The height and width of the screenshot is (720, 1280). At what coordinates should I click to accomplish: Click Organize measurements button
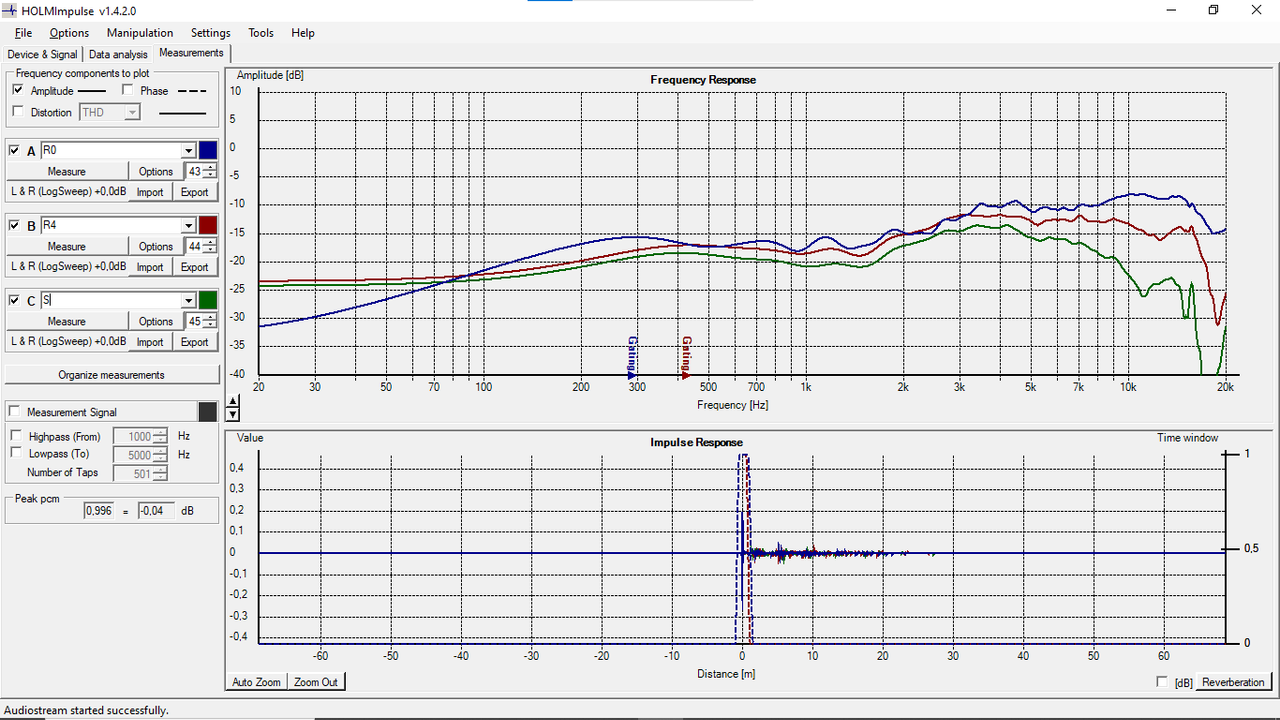coord(112,375)
